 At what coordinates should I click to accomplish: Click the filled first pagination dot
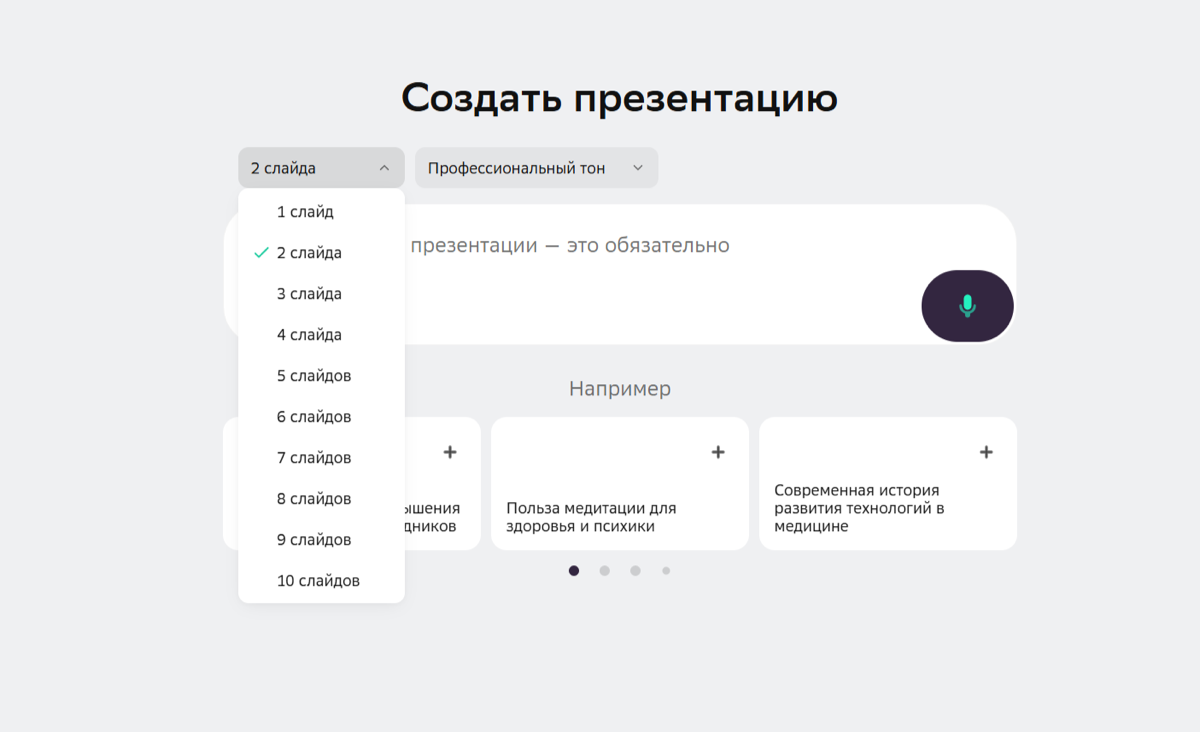pyautogui.click(x=573, y=570)
